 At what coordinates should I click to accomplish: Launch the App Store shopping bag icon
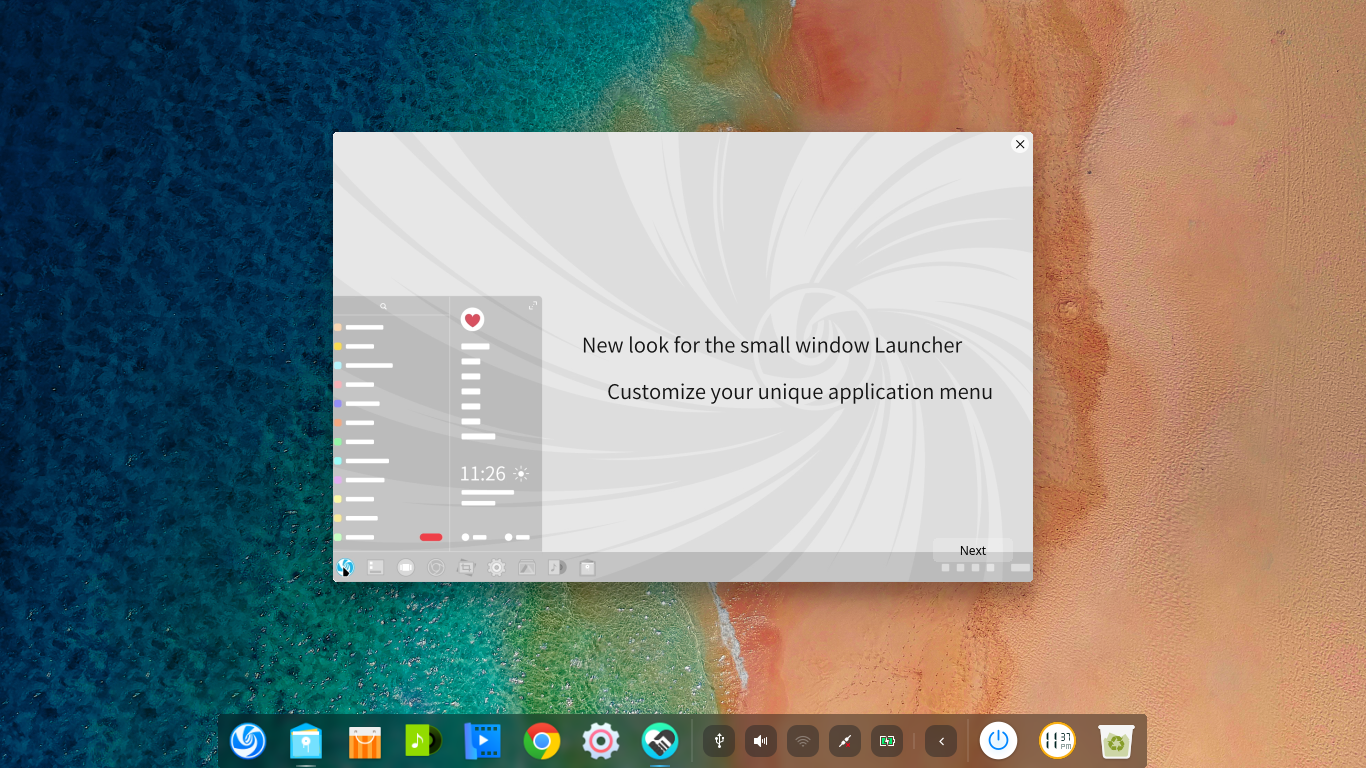point(365,741)
